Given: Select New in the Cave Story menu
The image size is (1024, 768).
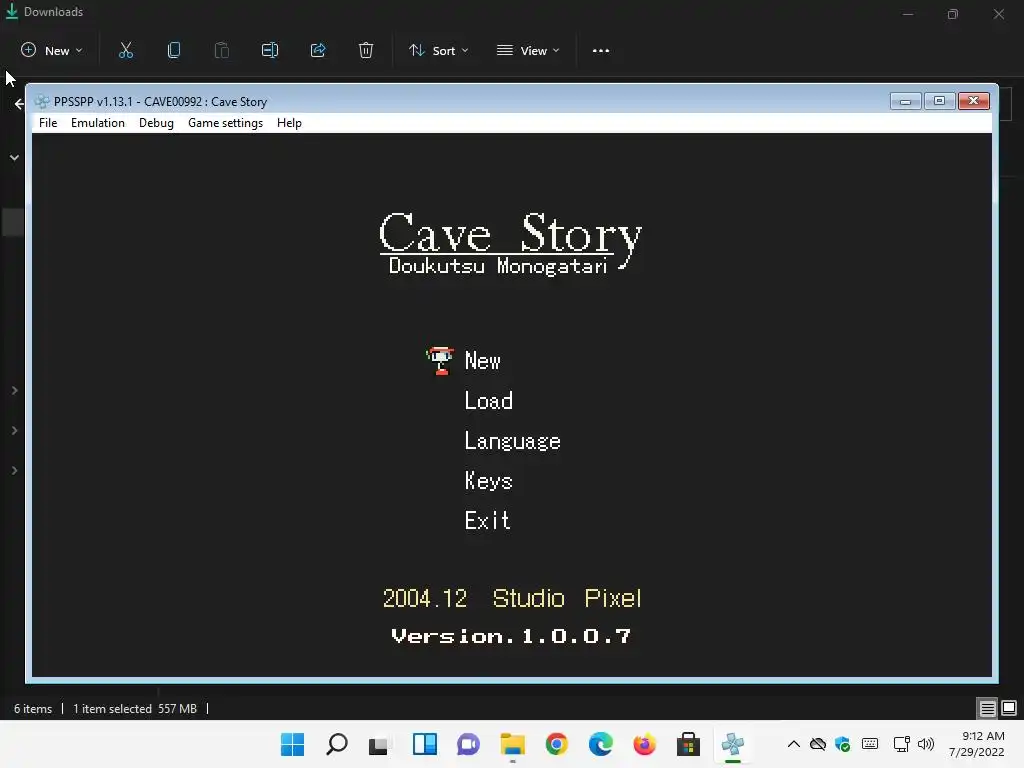Looking at the screenshot, I should [482, 360].
